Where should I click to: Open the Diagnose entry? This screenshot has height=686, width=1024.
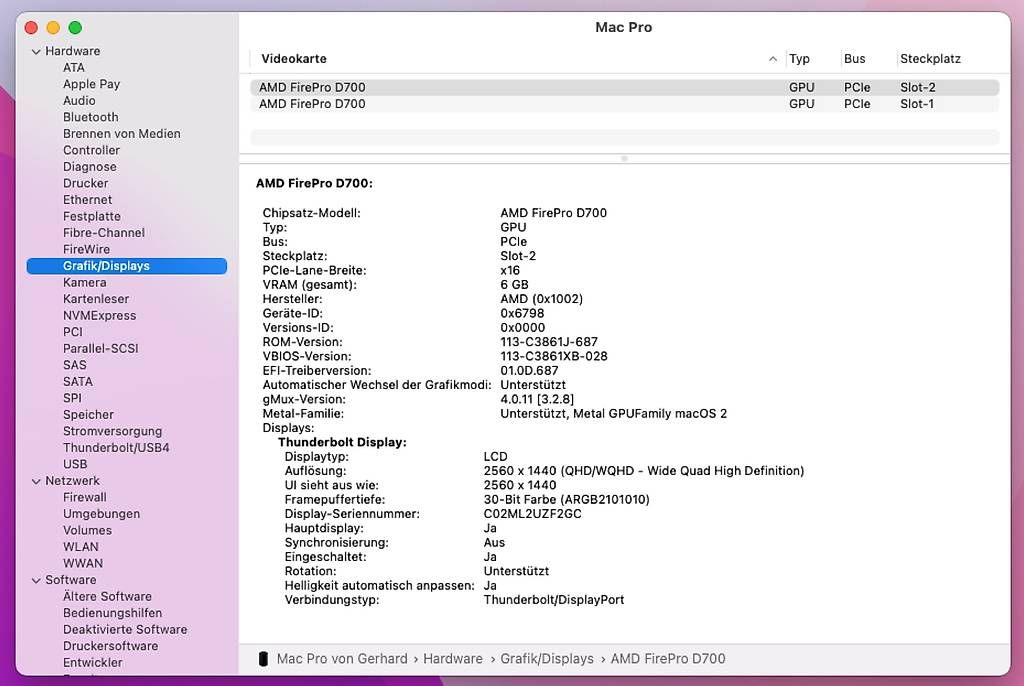pyautogui.click(x=89, y=167)
